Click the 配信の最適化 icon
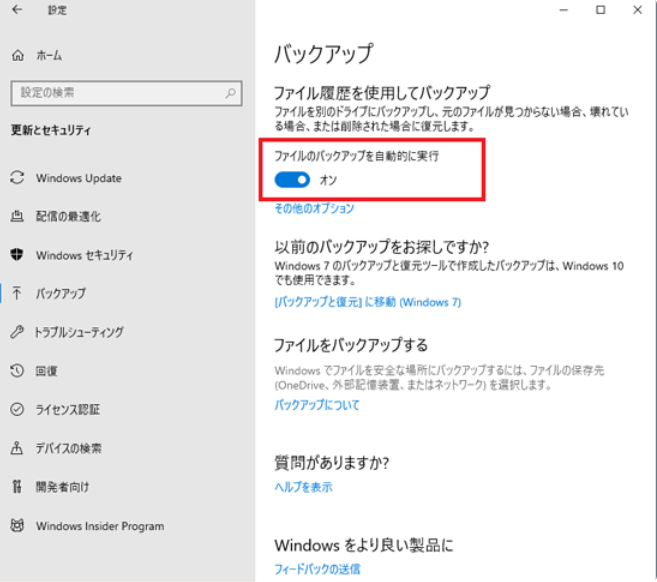The width and height of the screenshot is (657, 582). click(x=17, y=216)
